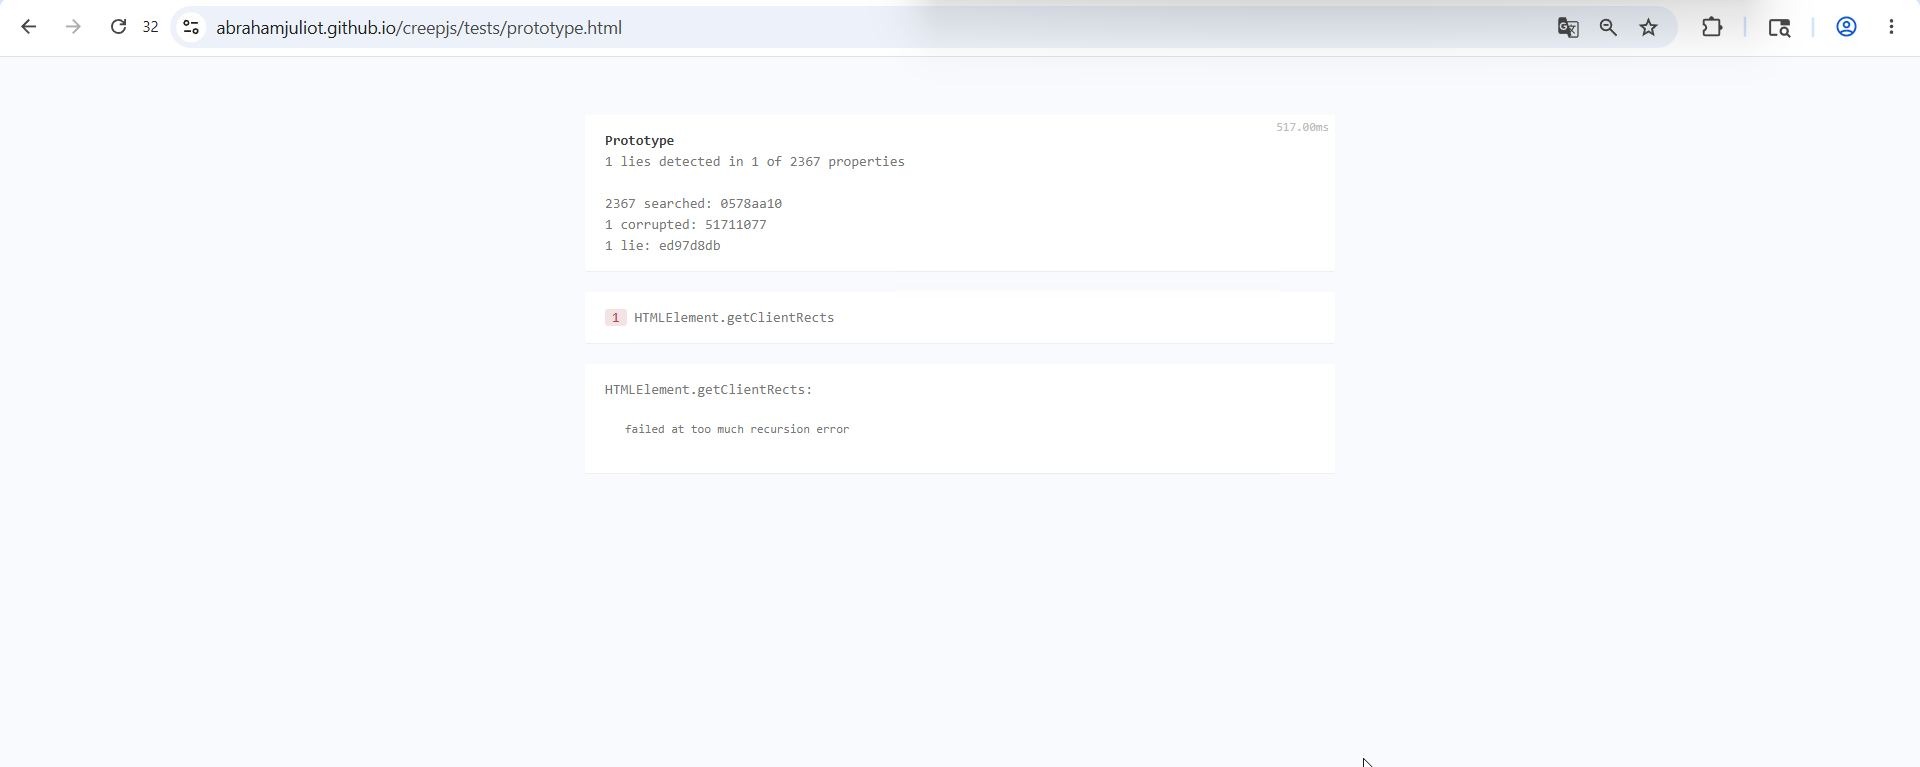
Task: Open the Extensions puzzle icon
Action: click(x=1712, y=28)
